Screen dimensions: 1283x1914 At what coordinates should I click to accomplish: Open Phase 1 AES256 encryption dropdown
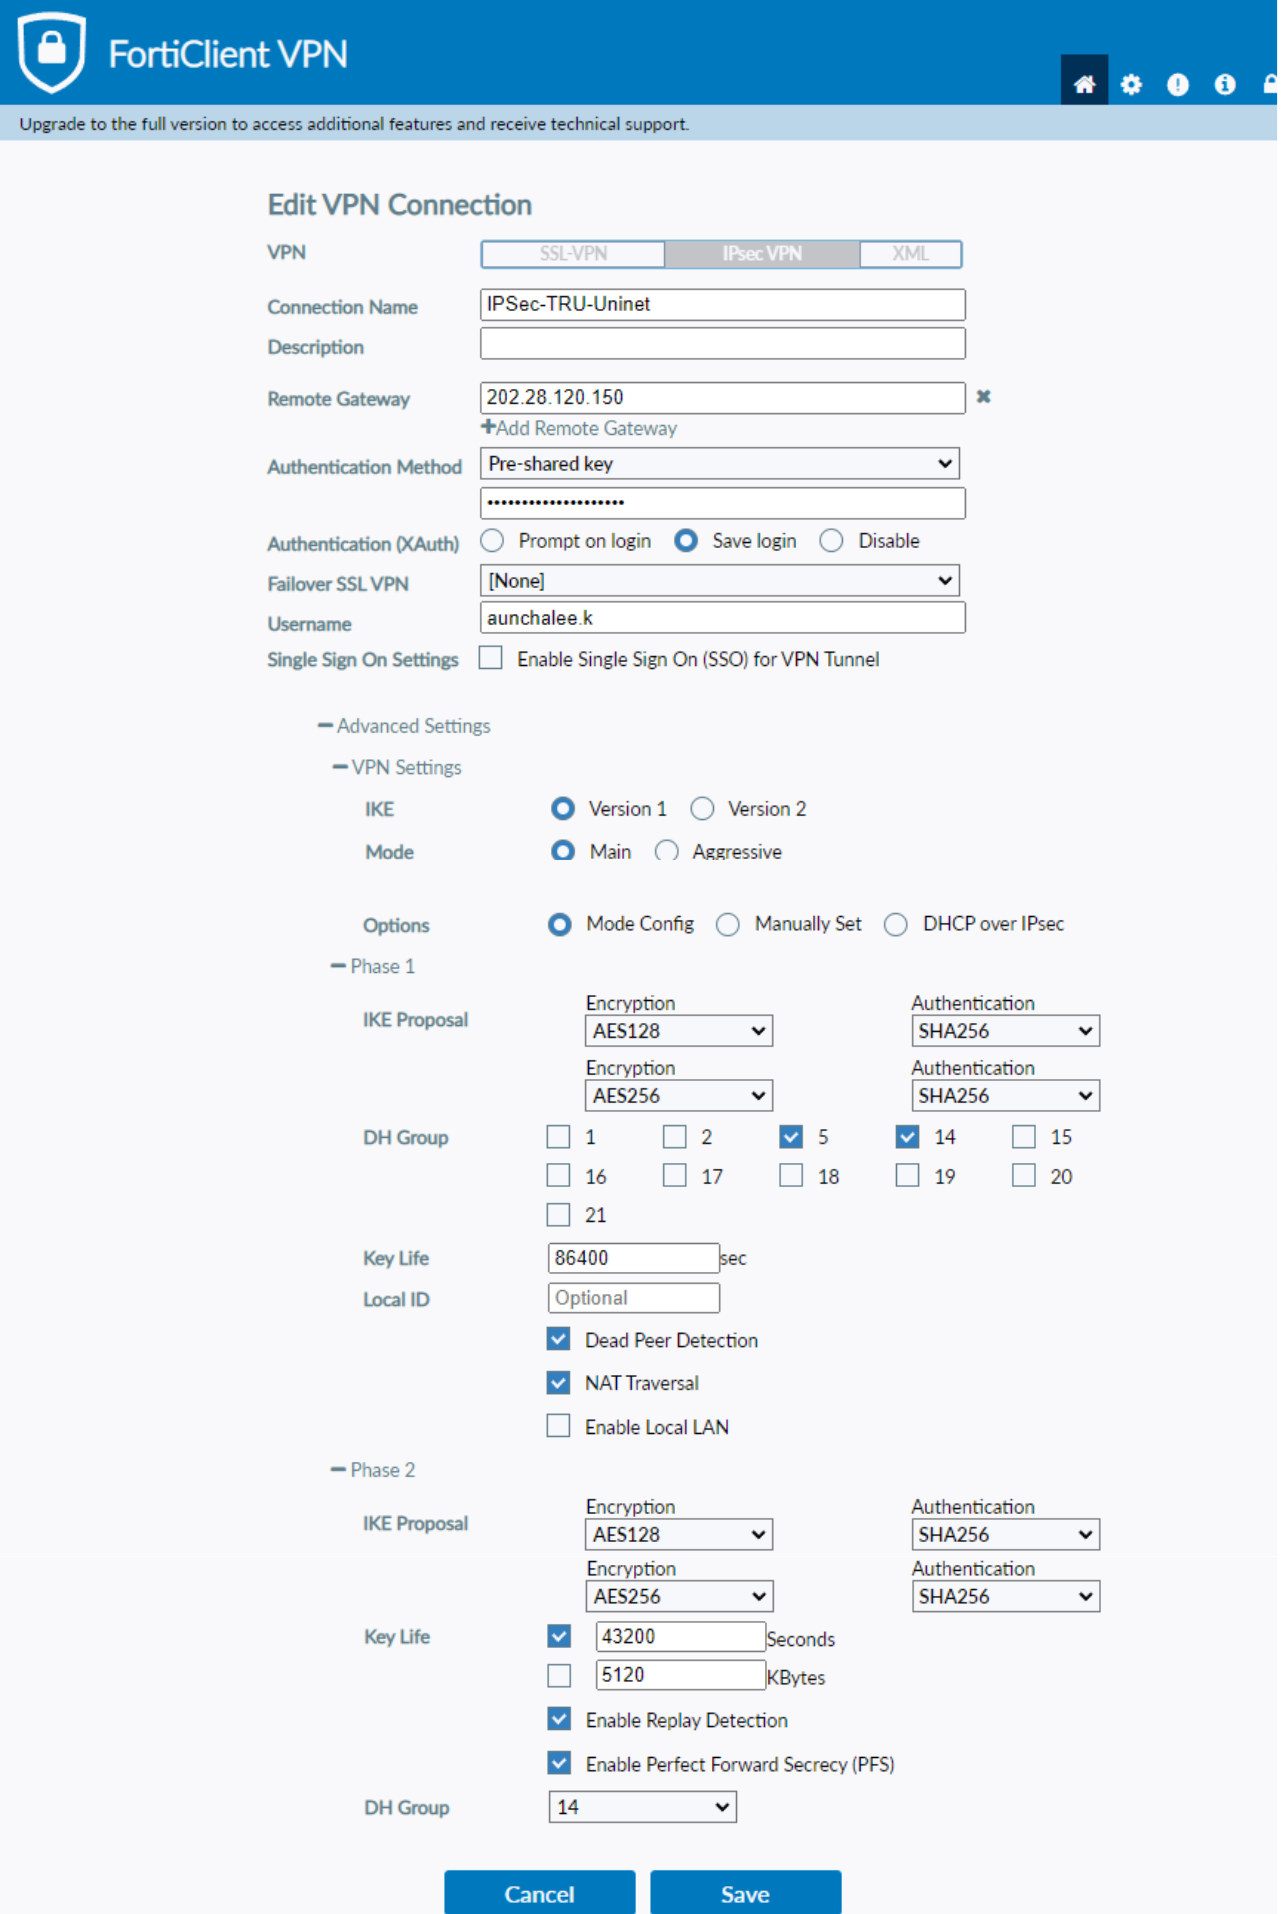coord(679,1096)
